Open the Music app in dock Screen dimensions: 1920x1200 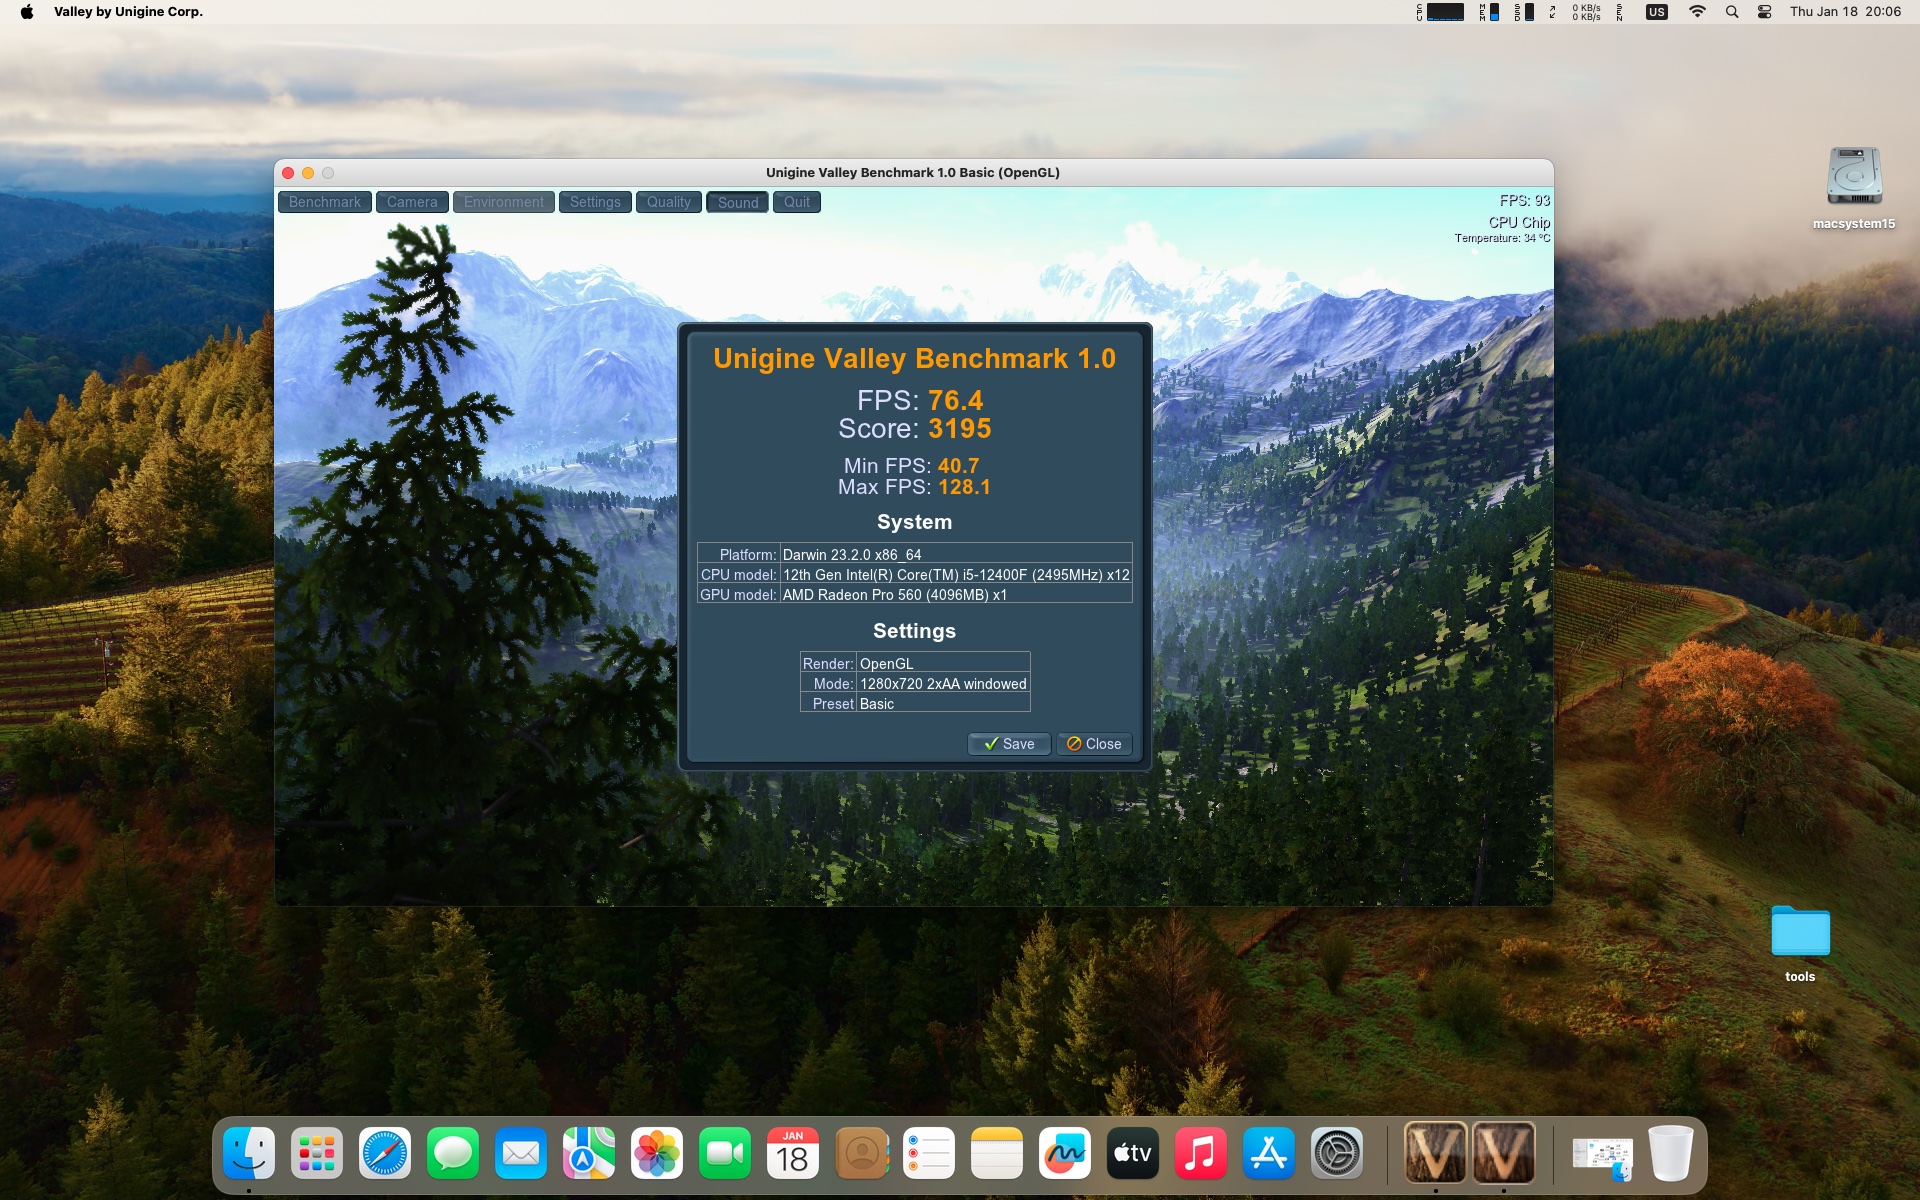point(1201,1153)
